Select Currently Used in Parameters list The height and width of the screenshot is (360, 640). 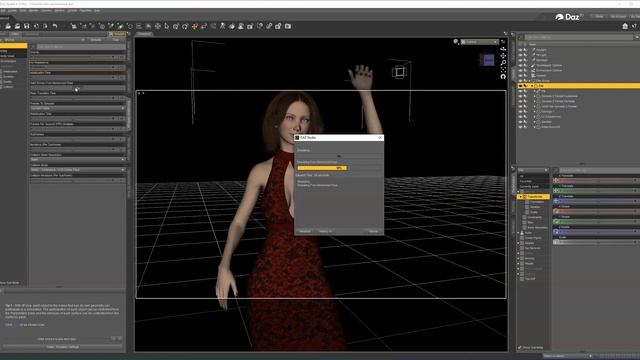click(529, 187)
